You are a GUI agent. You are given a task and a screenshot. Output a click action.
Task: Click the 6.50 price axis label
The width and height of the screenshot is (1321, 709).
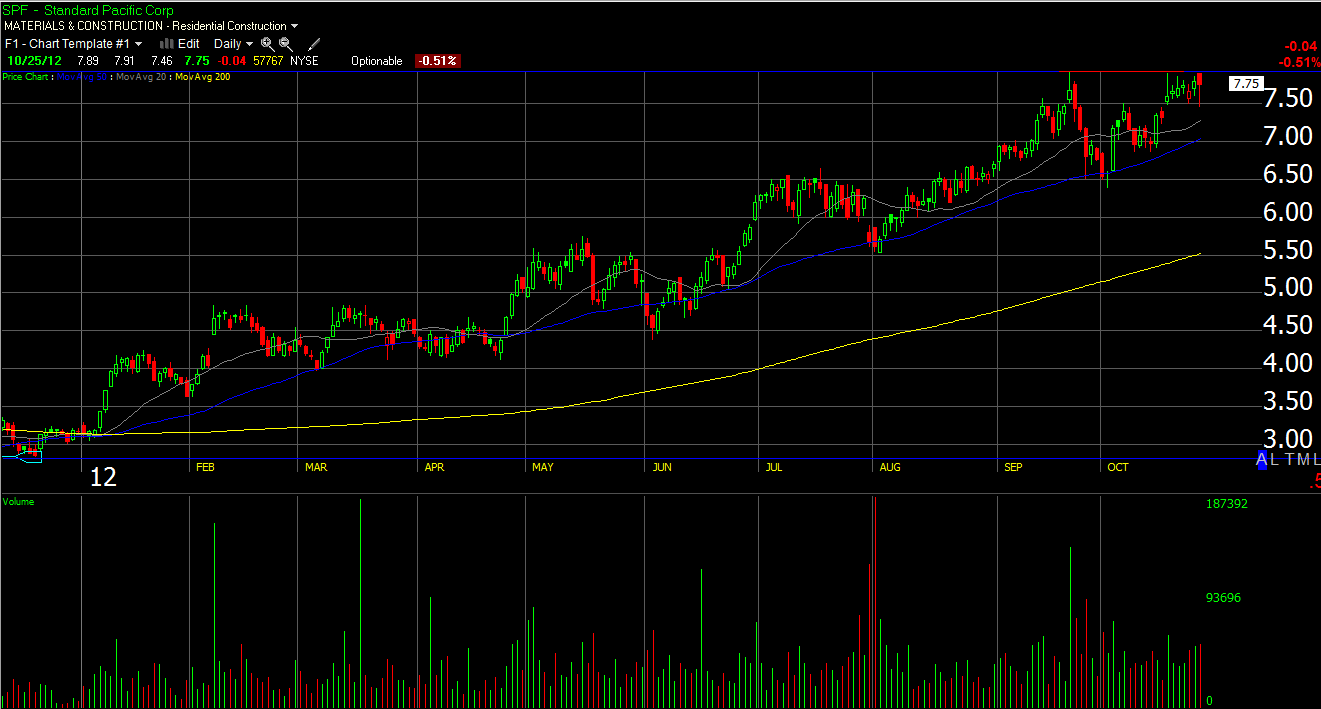pyautogui.click(x=1289, y=174)
